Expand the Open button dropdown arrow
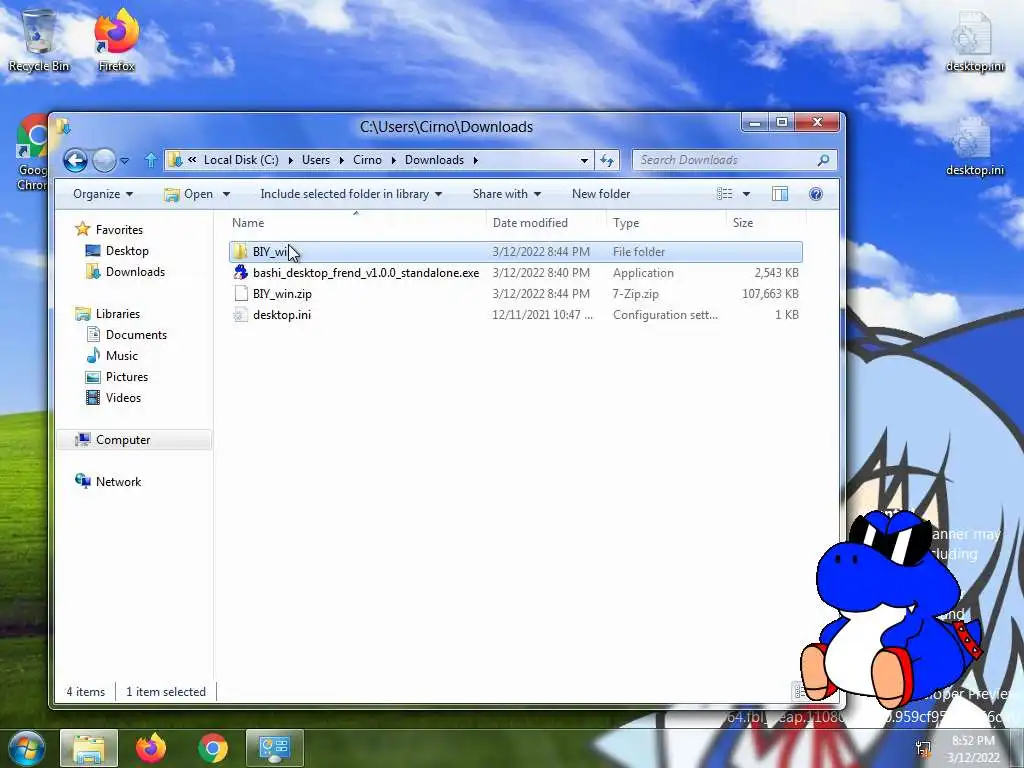Screen dimensions: 1024x768 pyautogui.click(x=226, y=194)
